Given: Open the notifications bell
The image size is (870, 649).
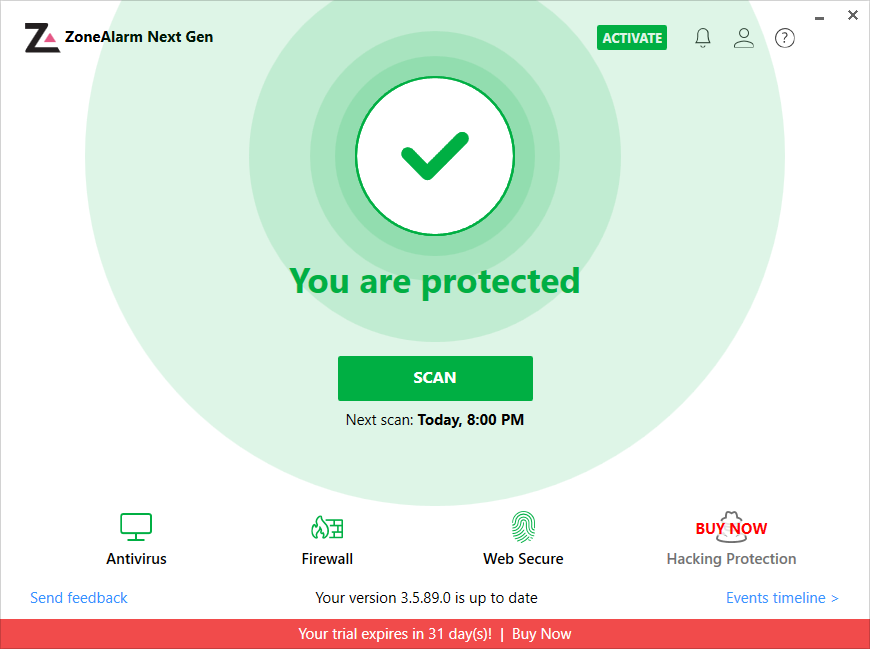Looking at the screenshot, I should click(x=702, y=38).
